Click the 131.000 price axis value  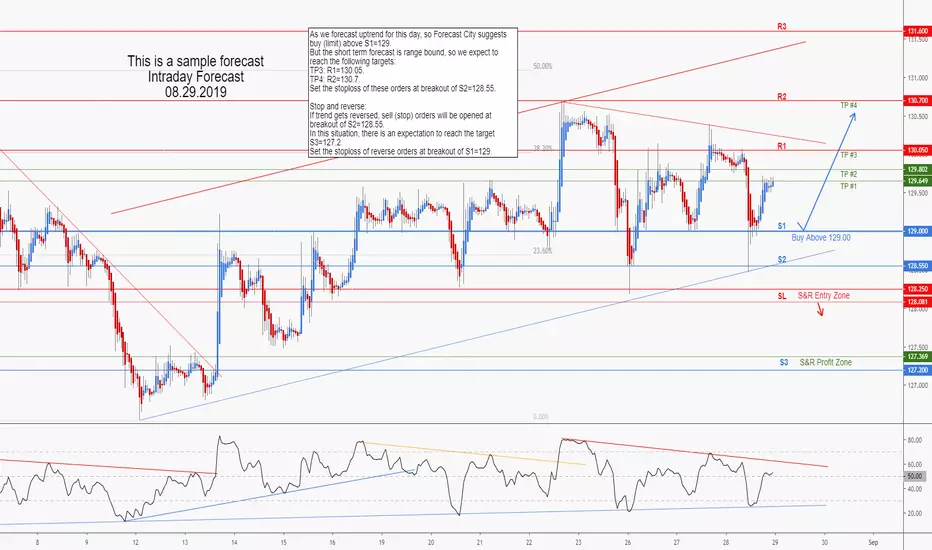917,78
